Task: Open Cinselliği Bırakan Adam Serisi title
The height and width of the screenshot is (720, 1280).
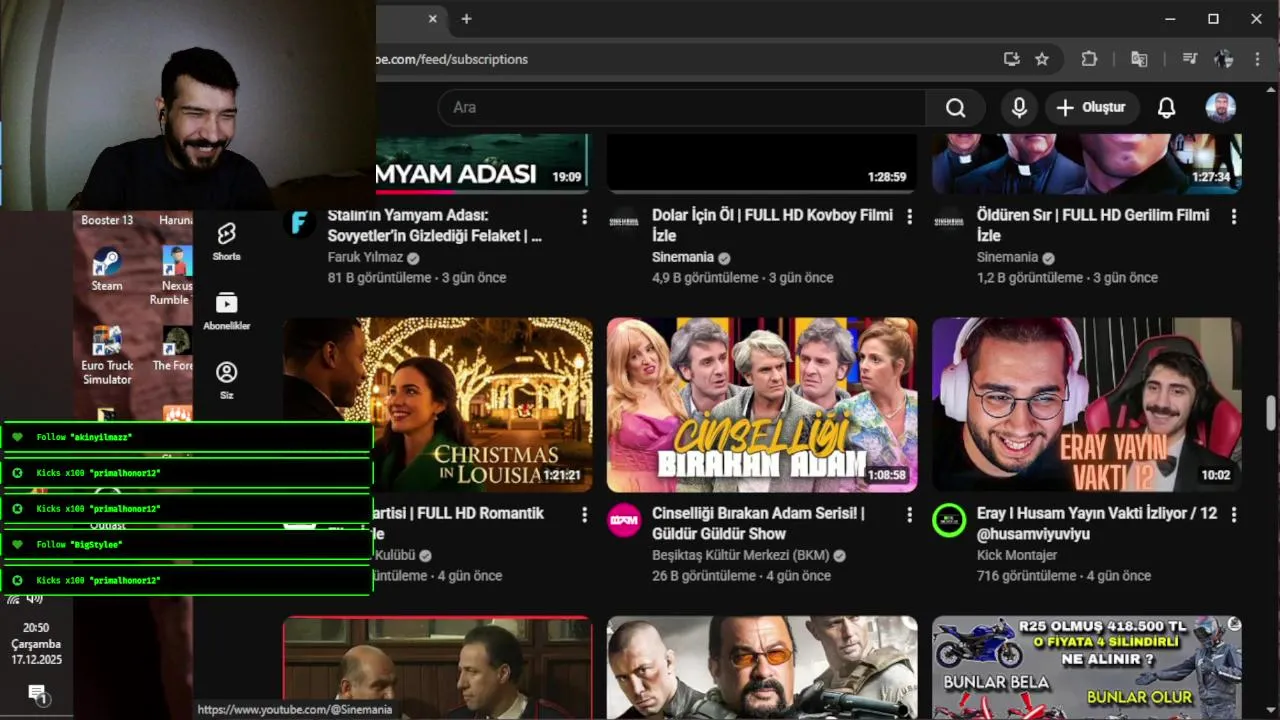Action: tap(758, 523)
